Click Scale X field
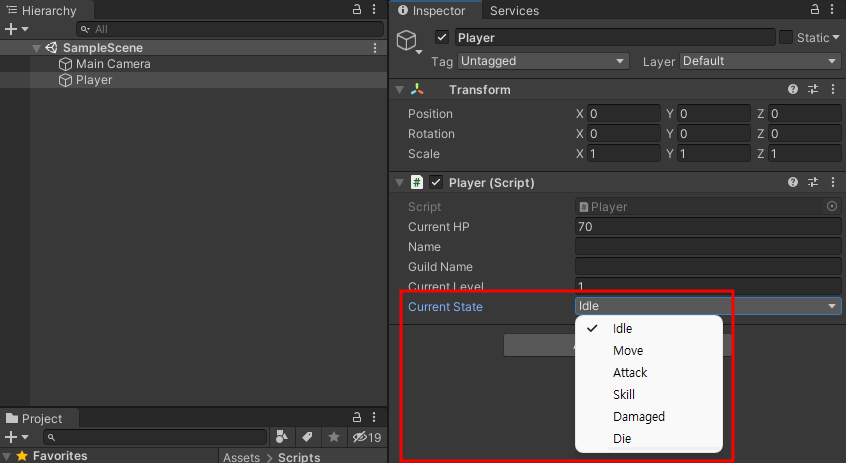Screen dimensions: 846x463 624,154
